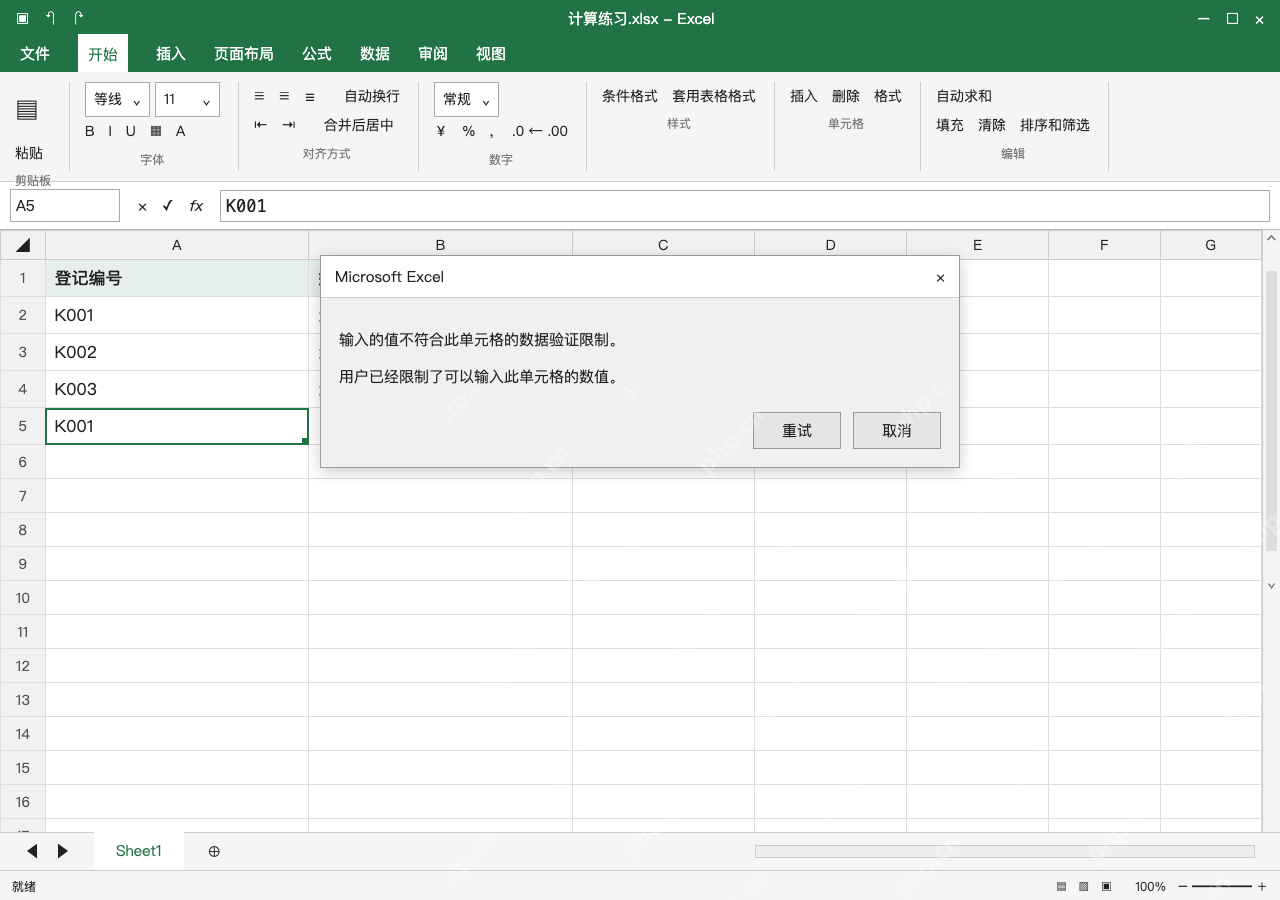1280x900 pixels.
Task: Click 条件格式 in styles group
Action: (630, 96)
